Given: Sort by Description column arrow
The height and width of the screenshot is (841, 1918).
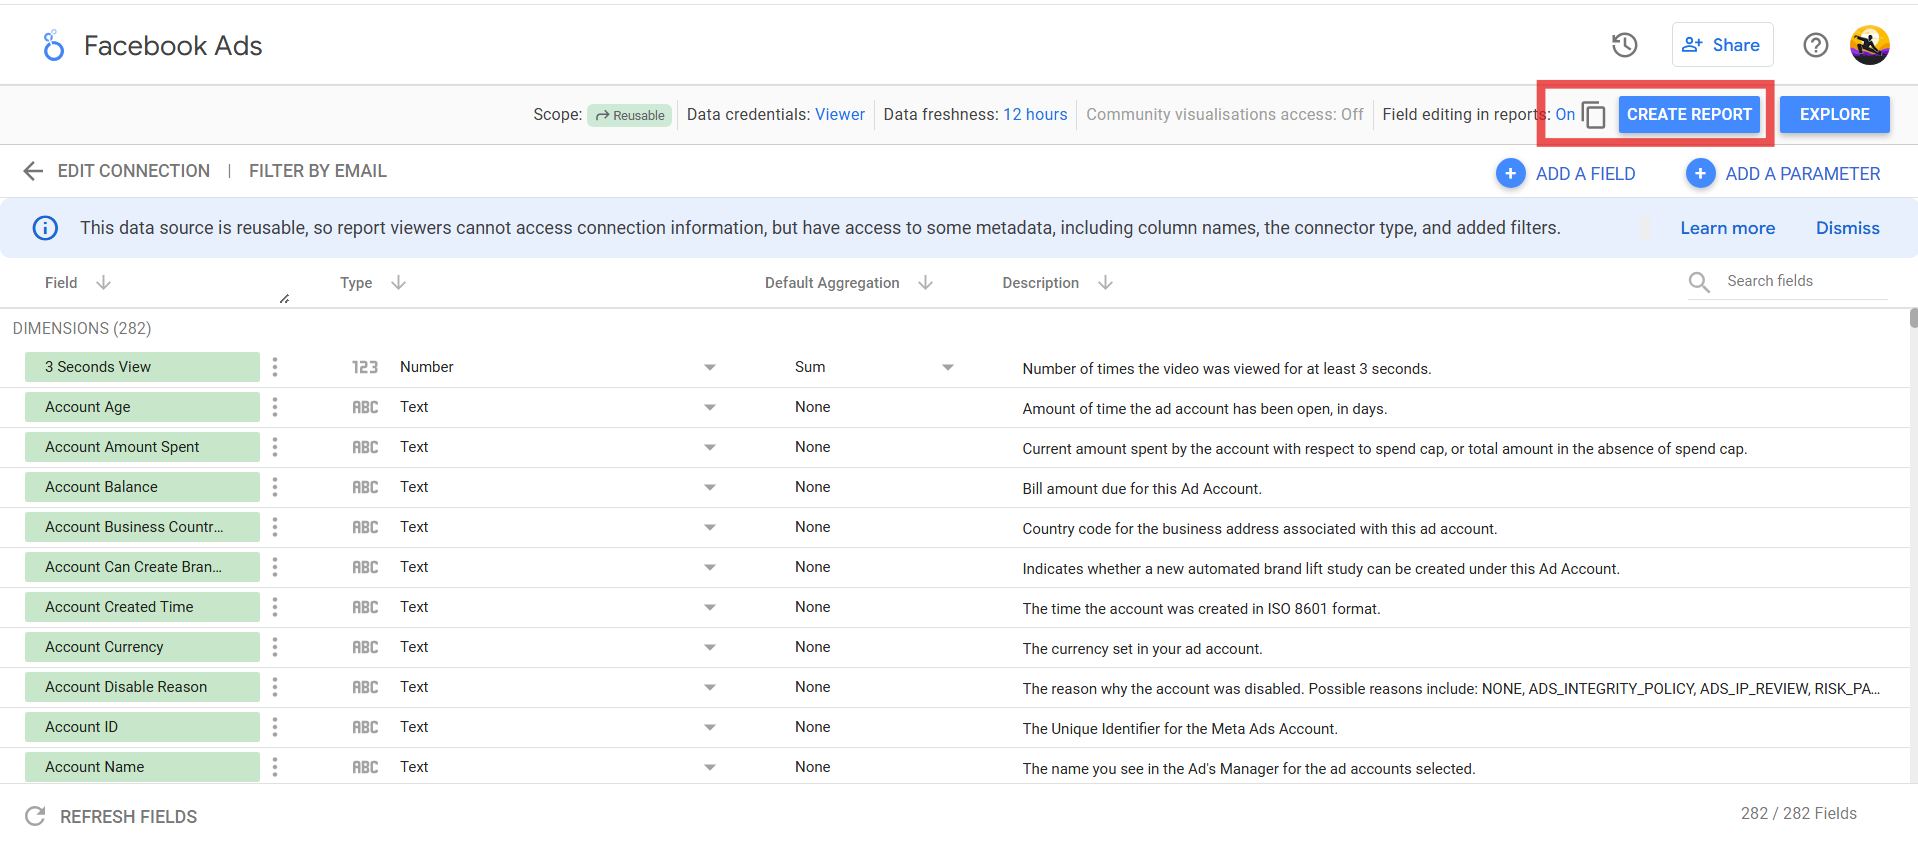Looking at the screenshot, I should click(x=1105, y=283).
